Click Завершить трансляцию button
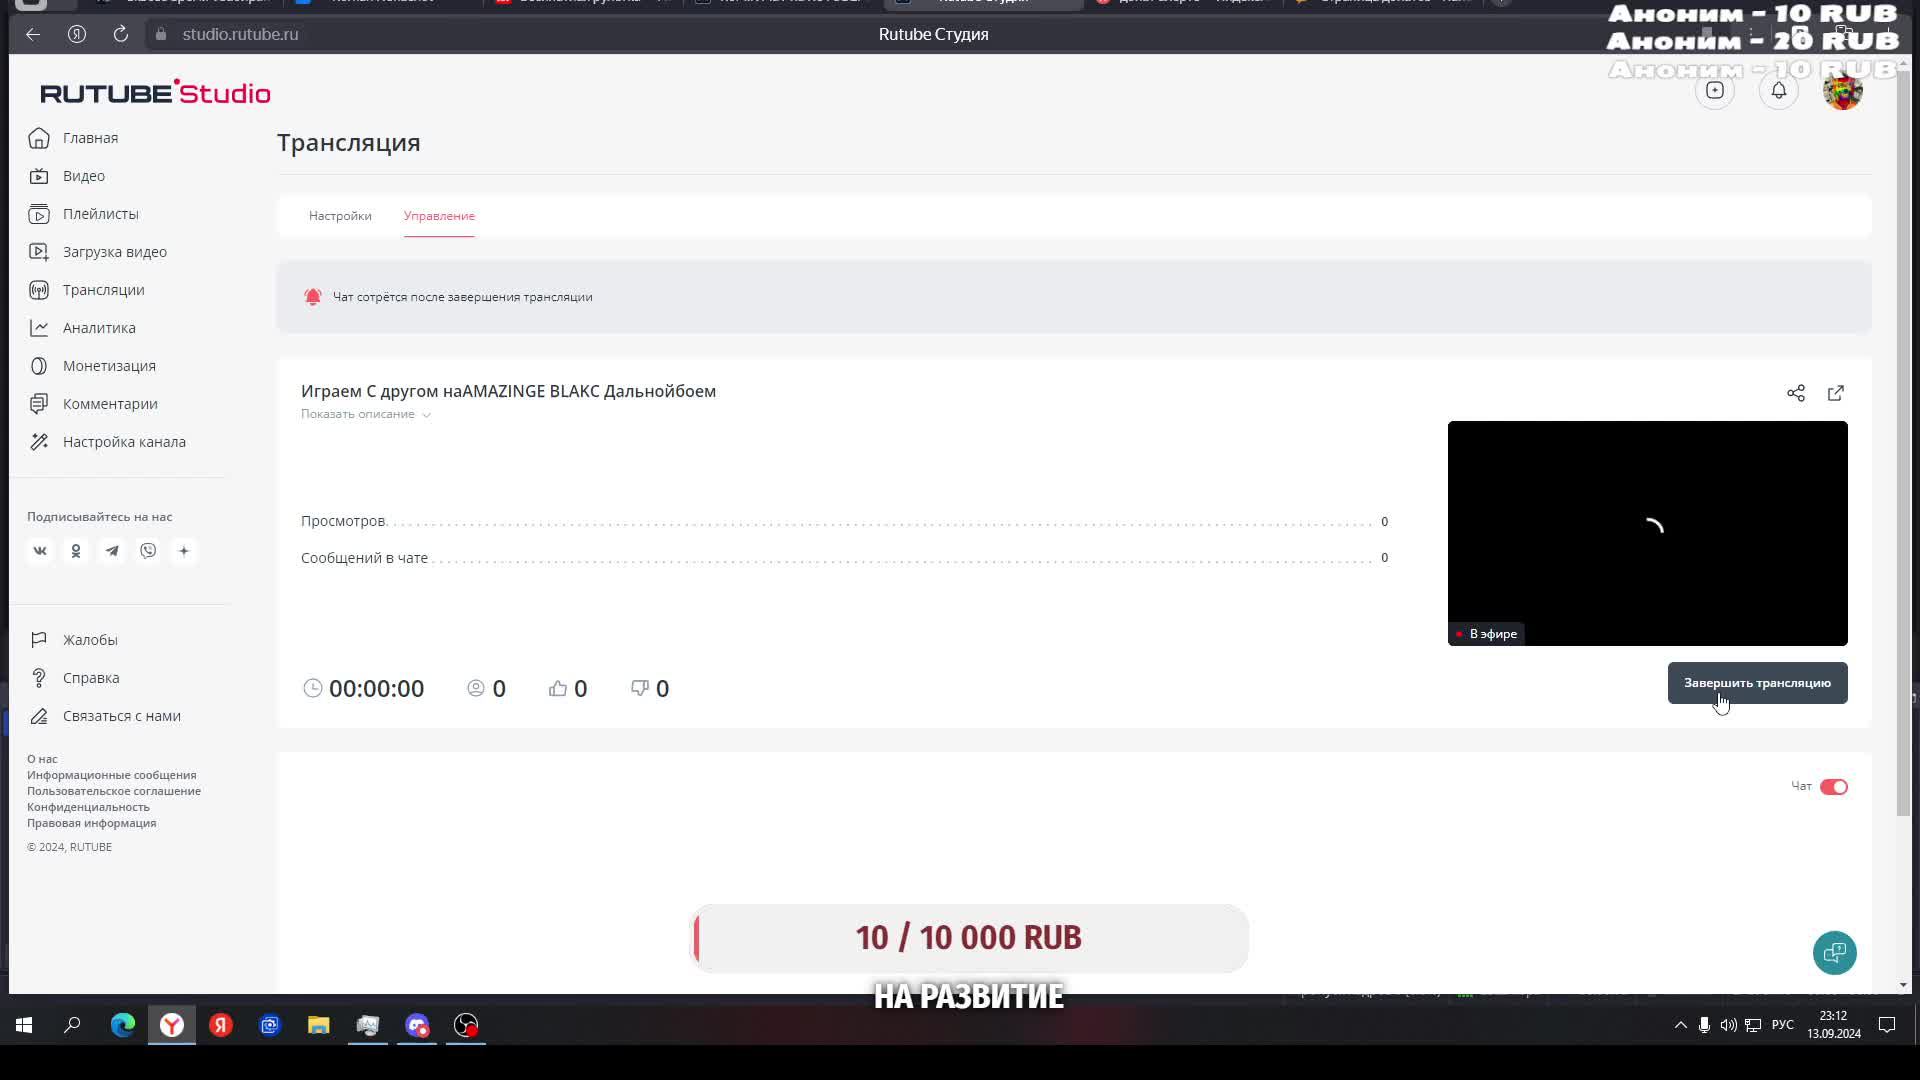 pyautogui.click(x=1757, y=683)
